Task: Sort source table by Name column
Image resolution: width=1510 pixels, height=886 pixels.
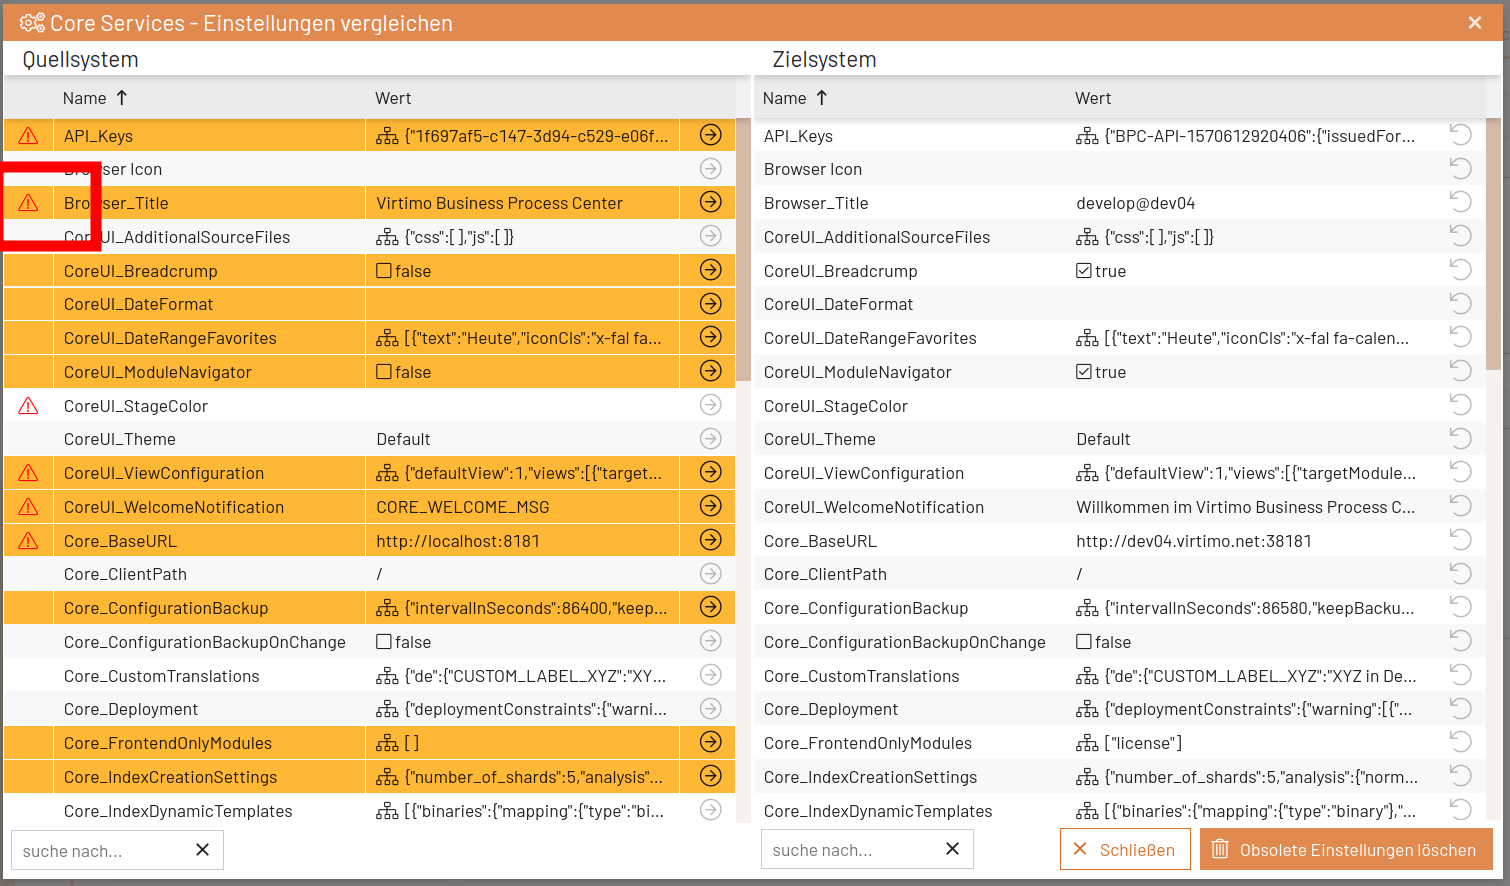Action: point(85,98)
